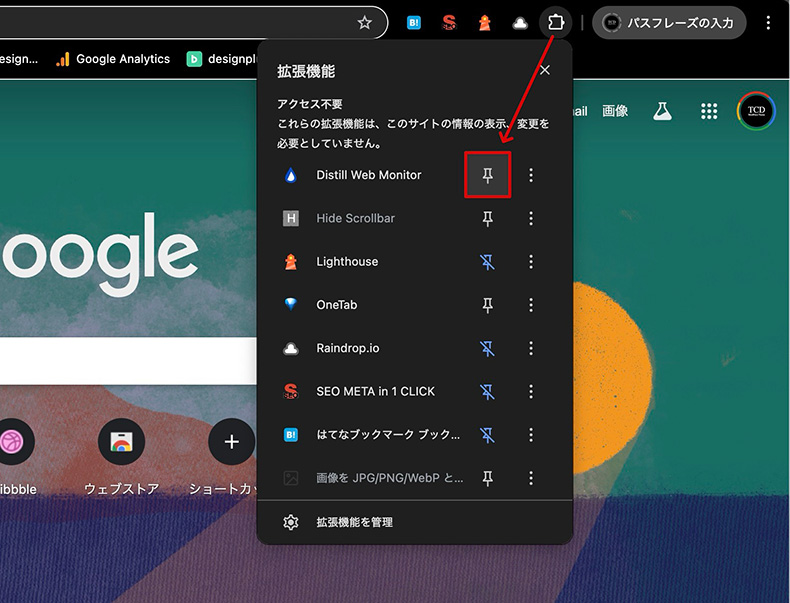Pin the OneTab extension to toolbar

tap(488, 305)
